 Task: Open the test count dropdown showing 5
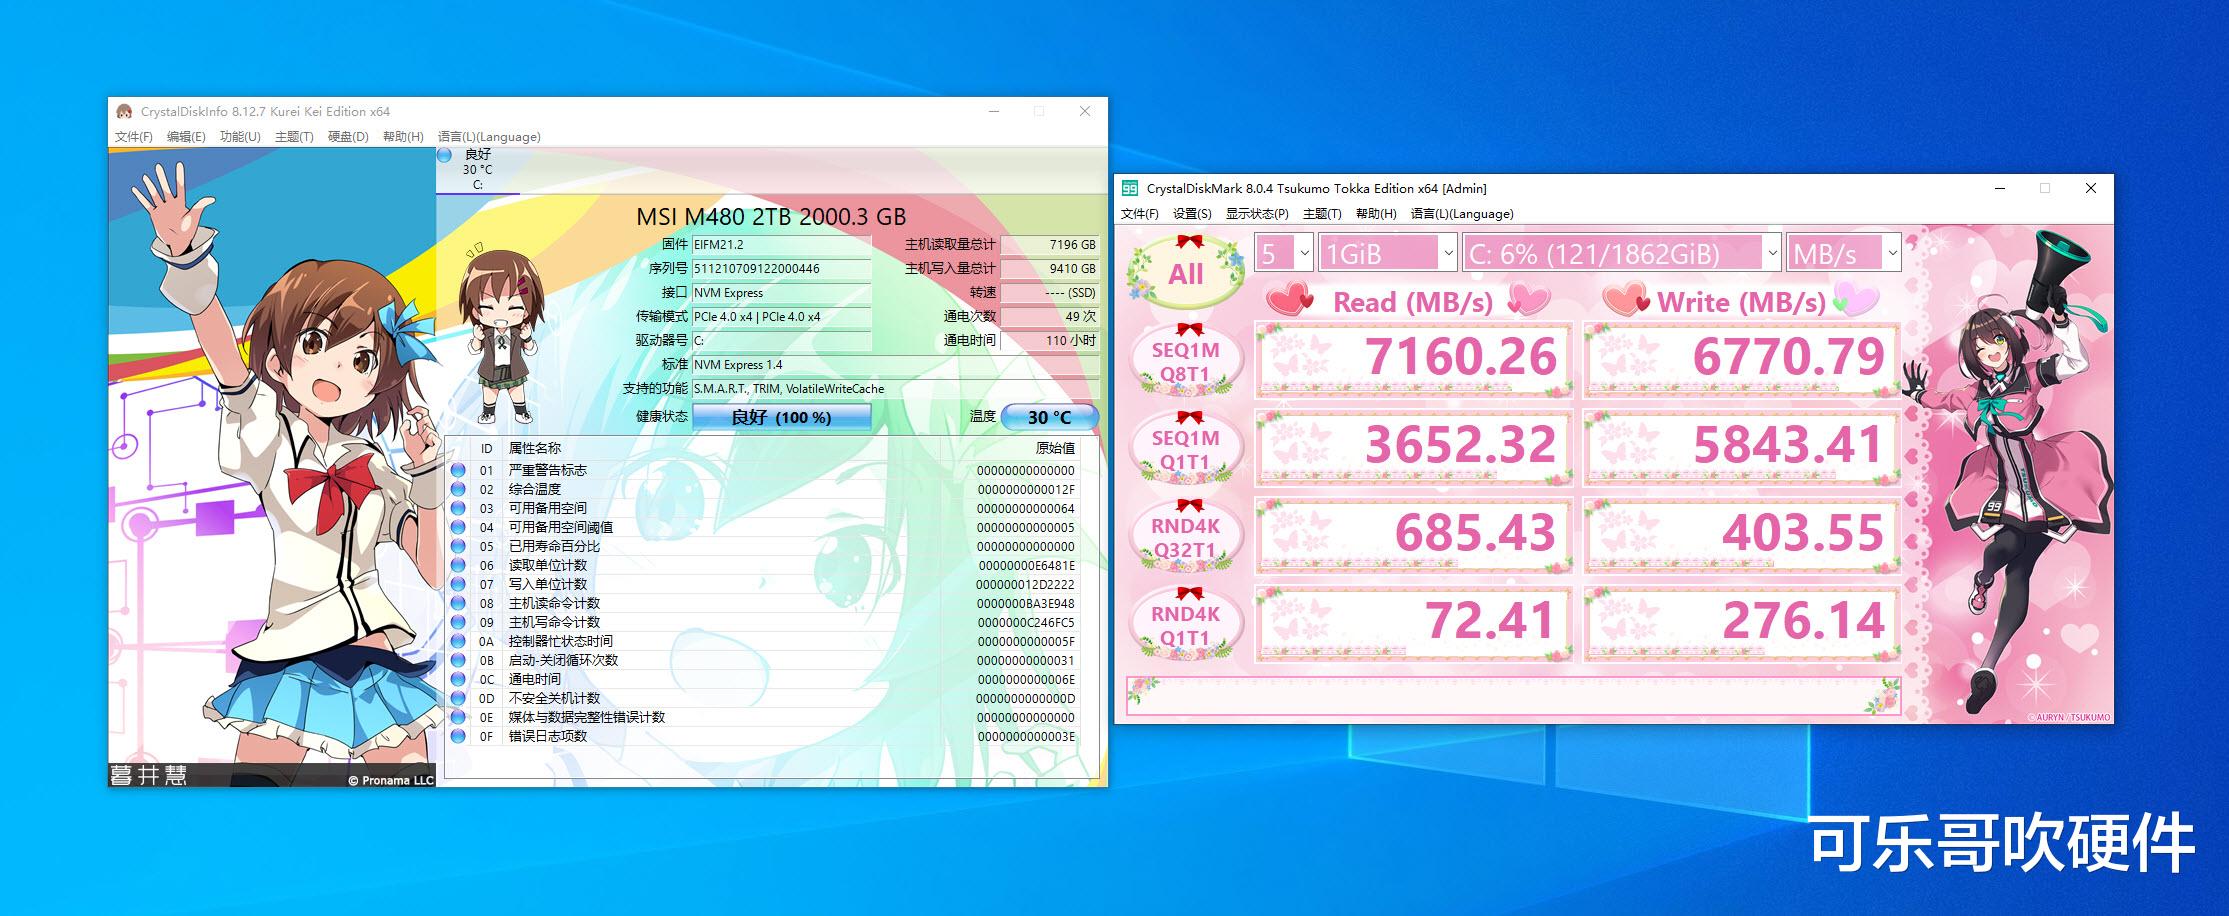click(x=1284, y=253)
